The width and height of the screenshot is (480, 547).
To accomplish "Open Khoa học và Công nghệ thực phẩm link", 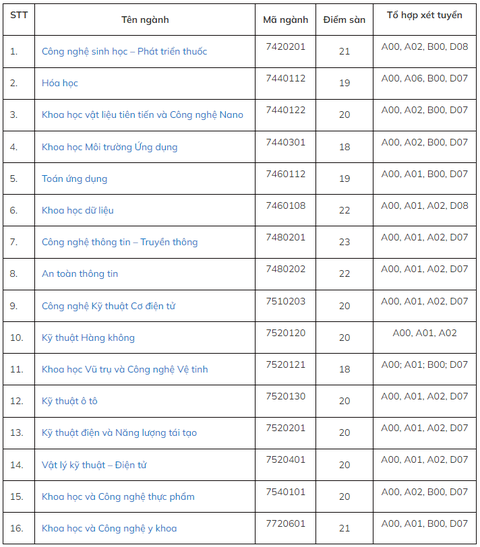I will 118,497.
